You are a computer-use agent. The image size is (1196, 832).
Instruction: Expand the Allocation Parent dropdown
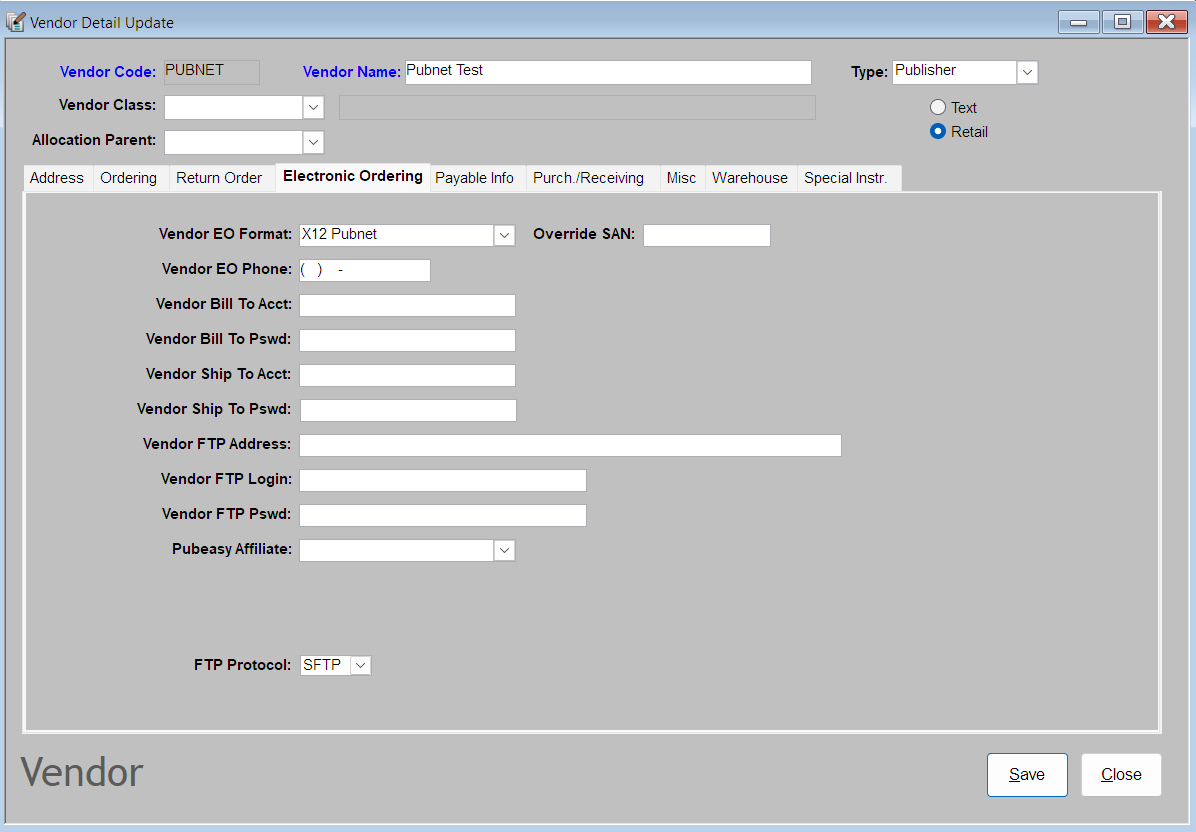(x=313, y=141)
